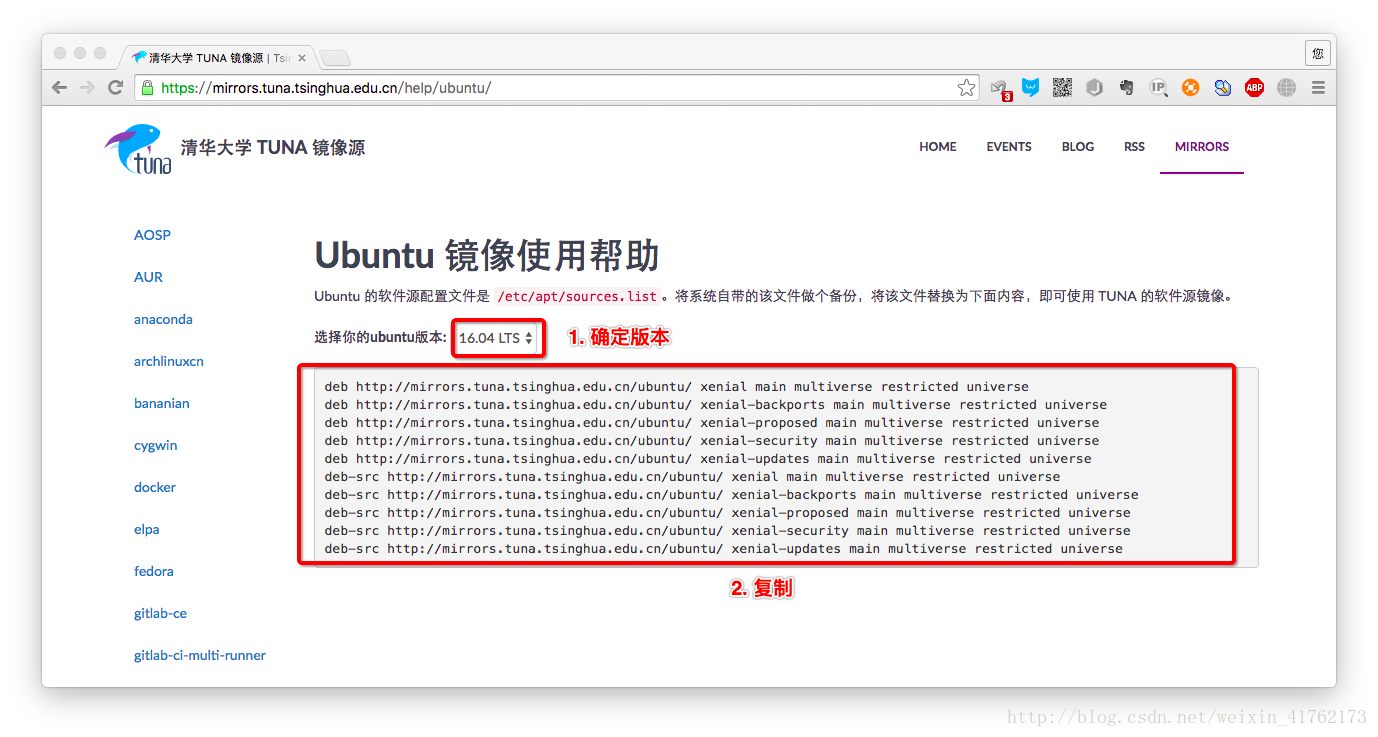1378x737 pixels.
Task: Close the TUNA 镜像源 browser tab
Action: tap(302, 58)
